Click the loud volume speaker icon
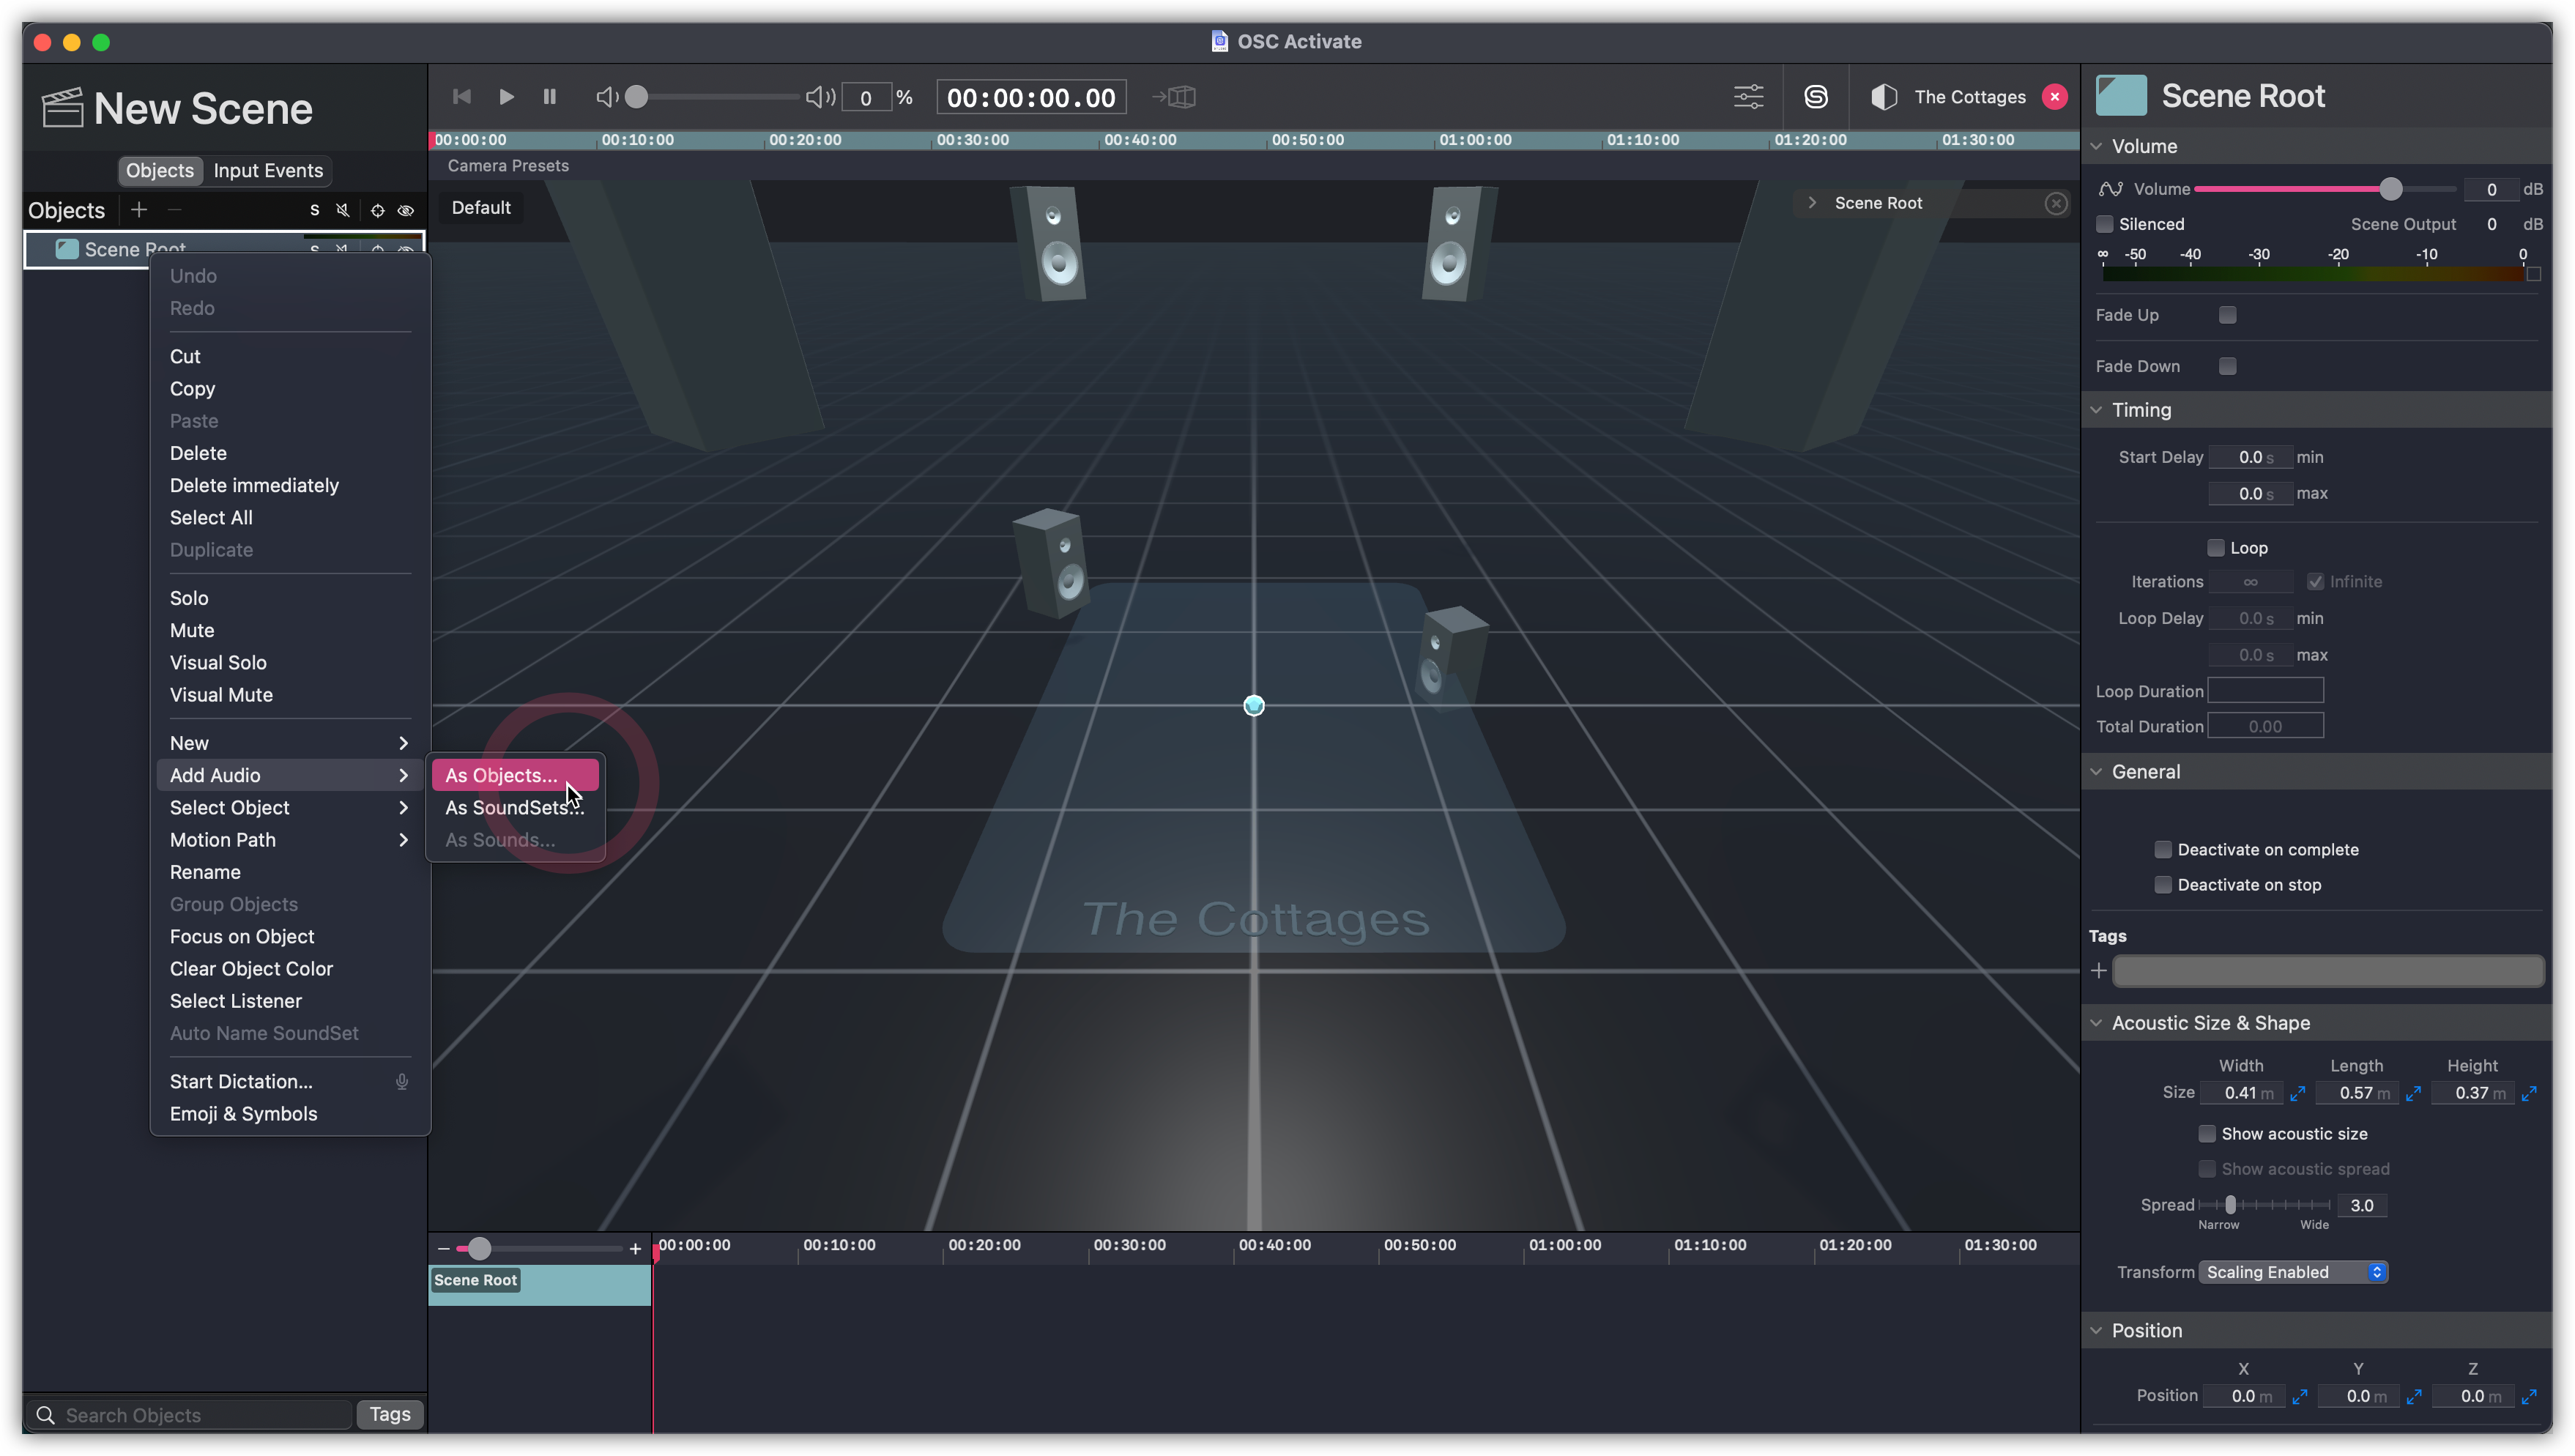Image resolution: width=2575 pixels, height=1456 pixels. (820, 97)
